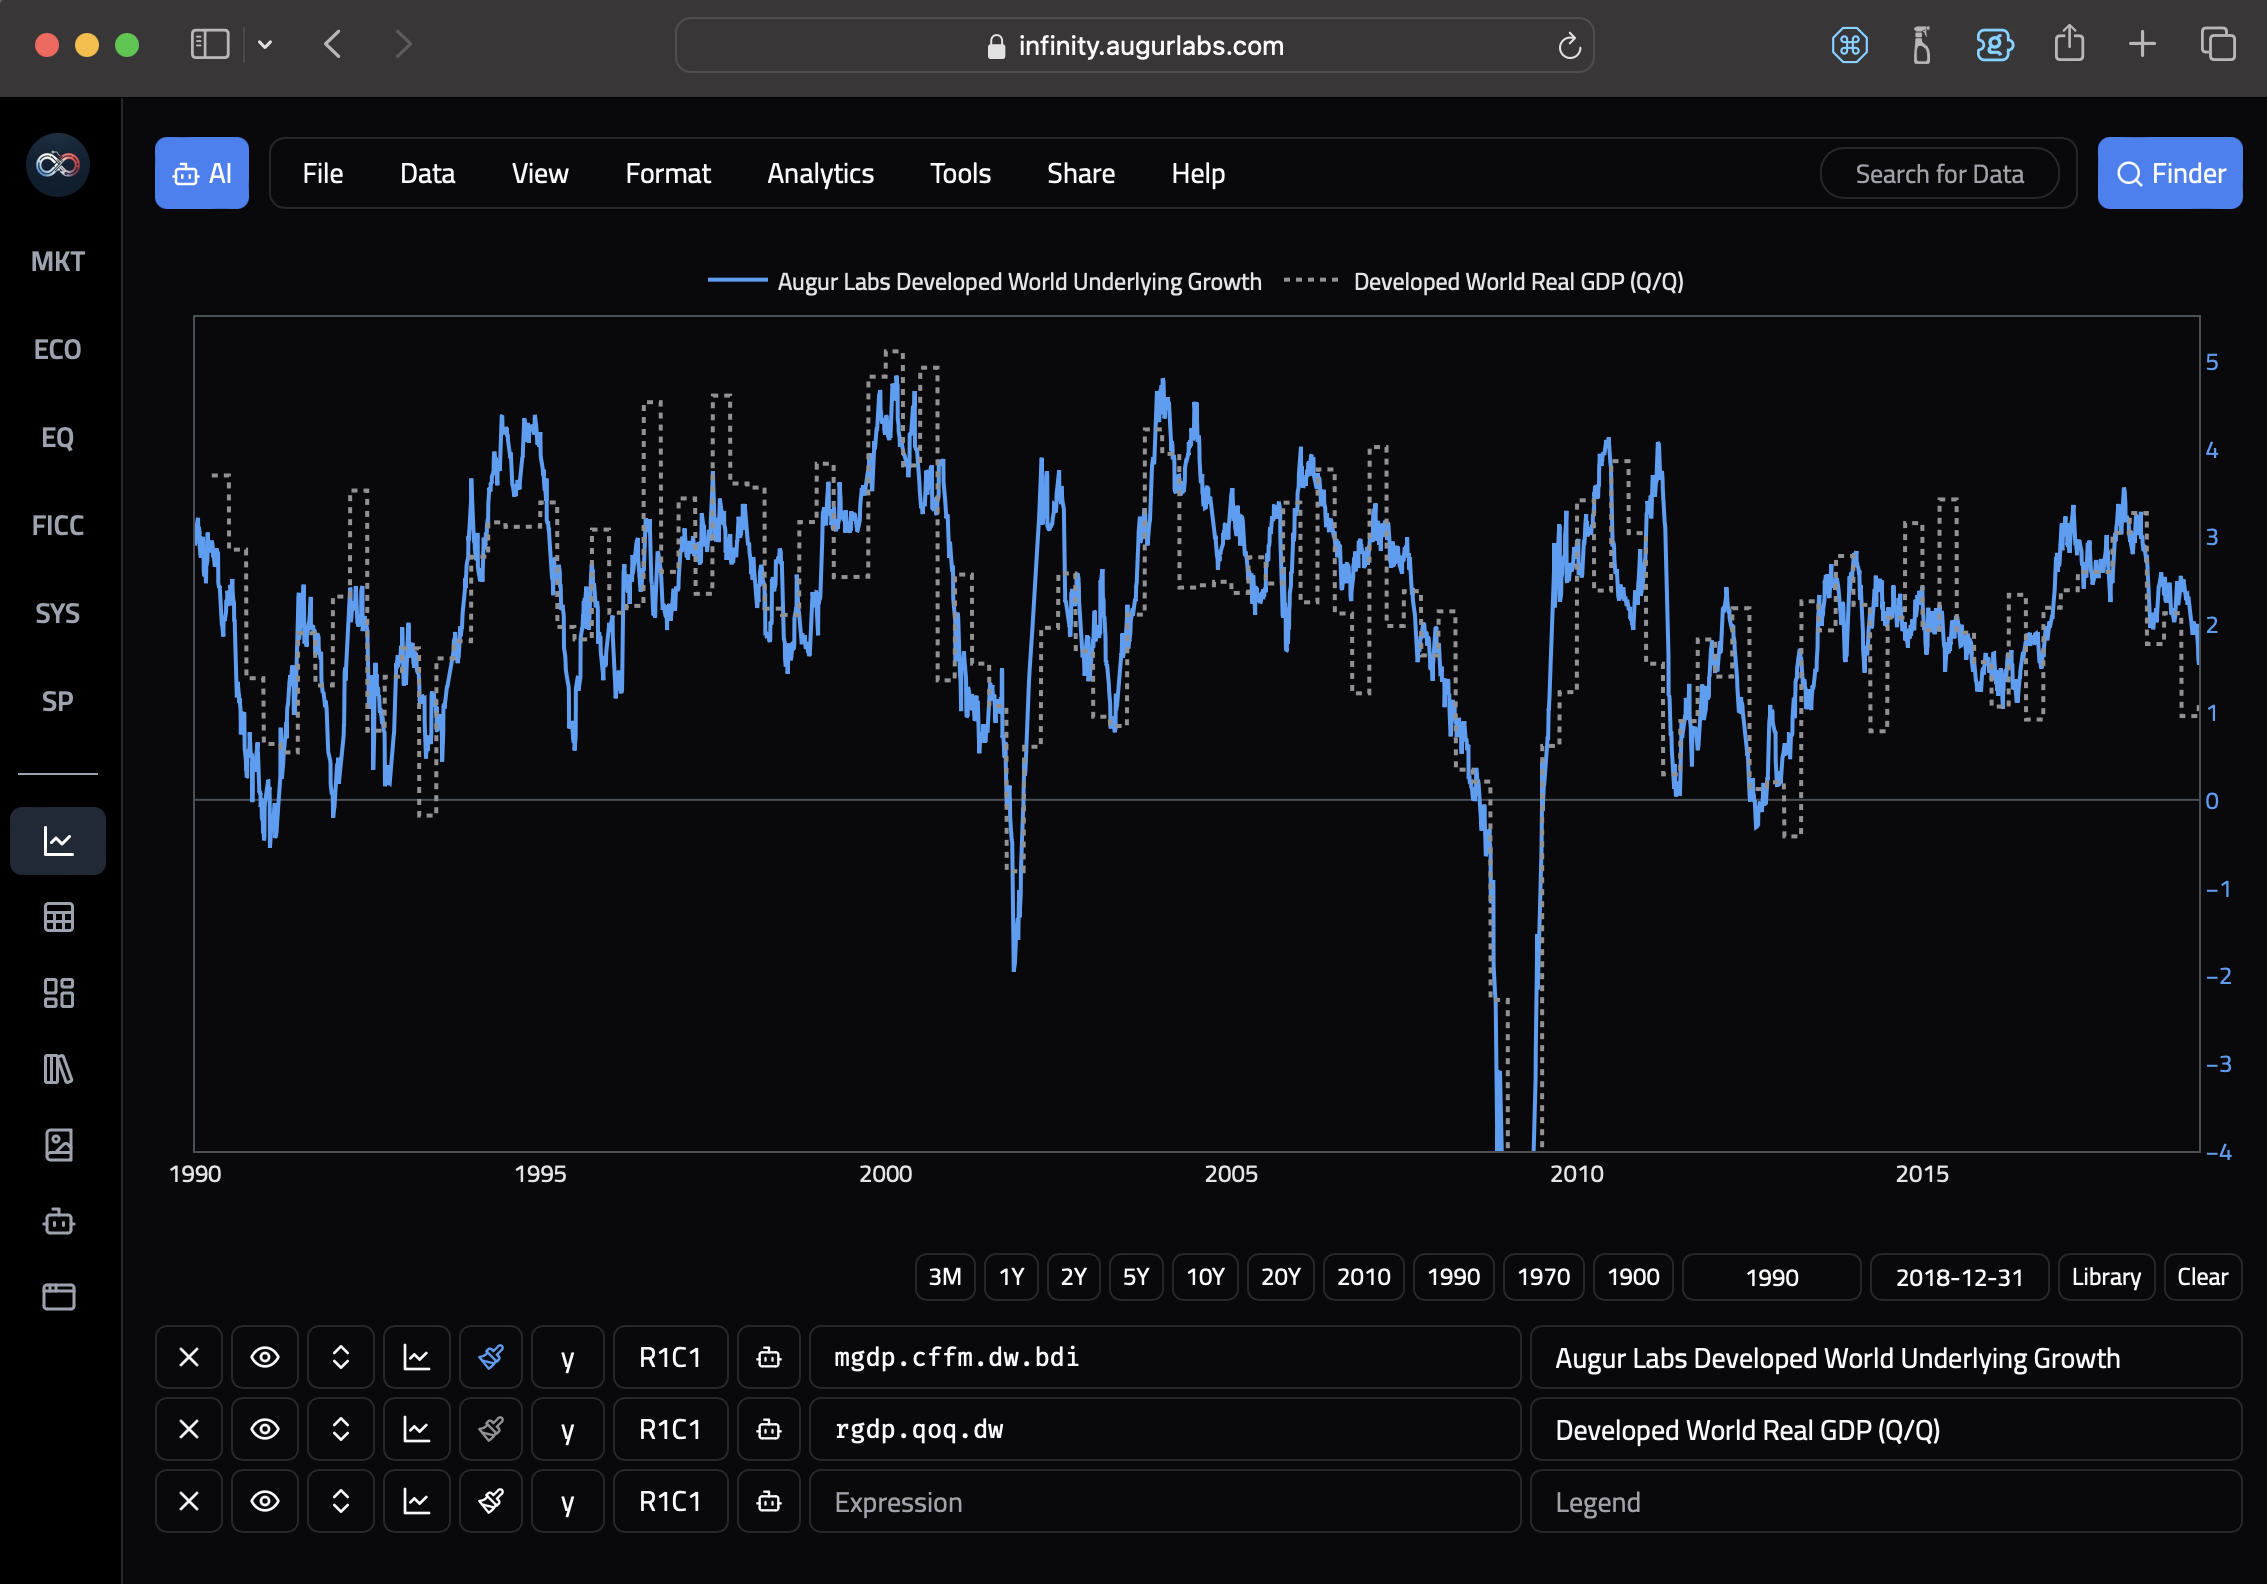Select the image export icon in sidebar
The width and height of the screenshot is (2267, 1584).
57,1145
